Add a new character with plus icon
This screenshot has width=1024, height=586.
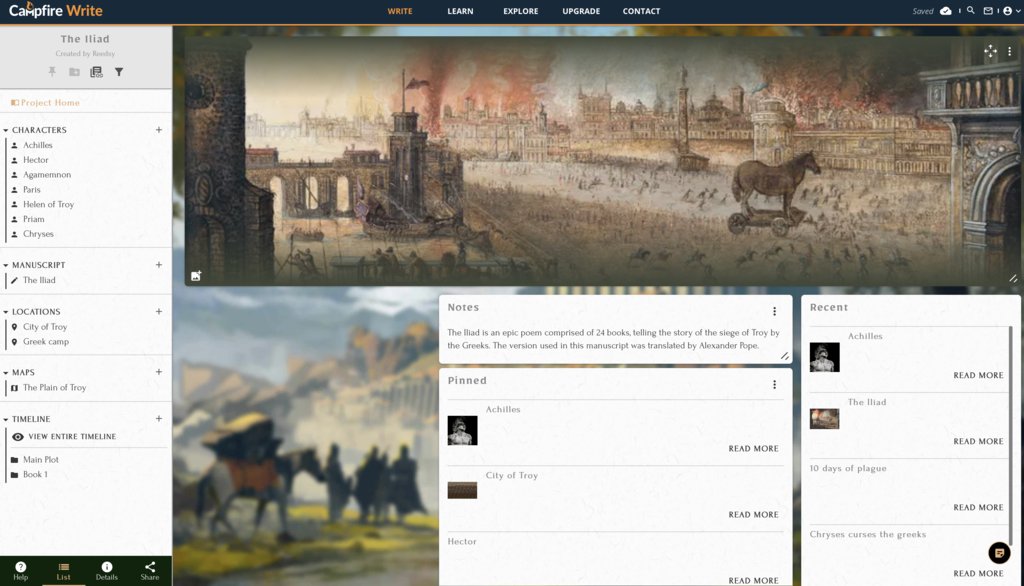(x=159, y=130)
